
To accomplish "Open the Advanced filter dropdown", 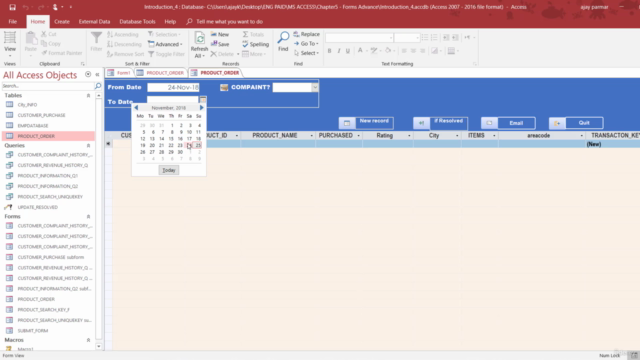I will click(x=165, y=44).
